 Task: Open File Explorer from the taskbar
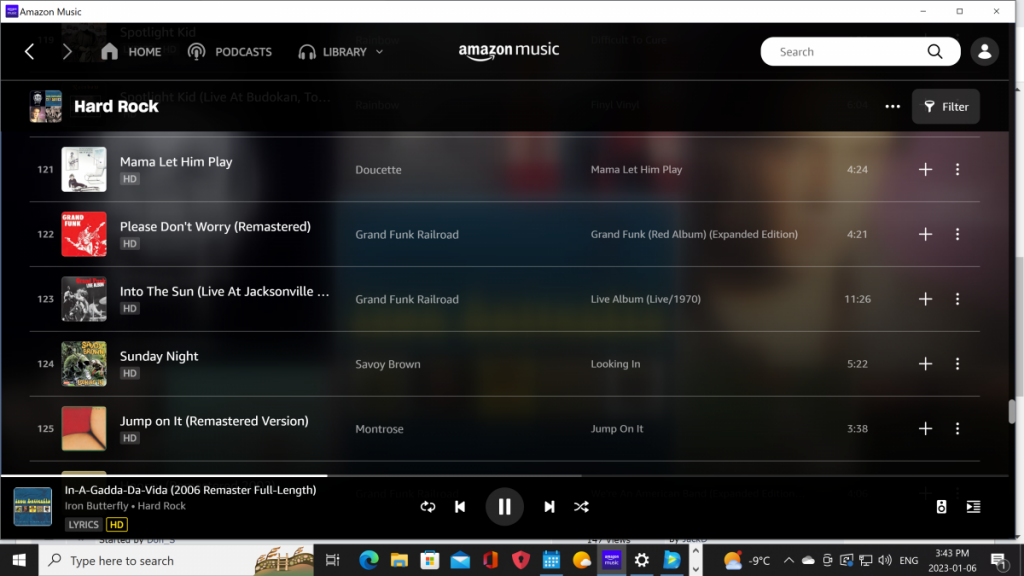click(399, 560)
